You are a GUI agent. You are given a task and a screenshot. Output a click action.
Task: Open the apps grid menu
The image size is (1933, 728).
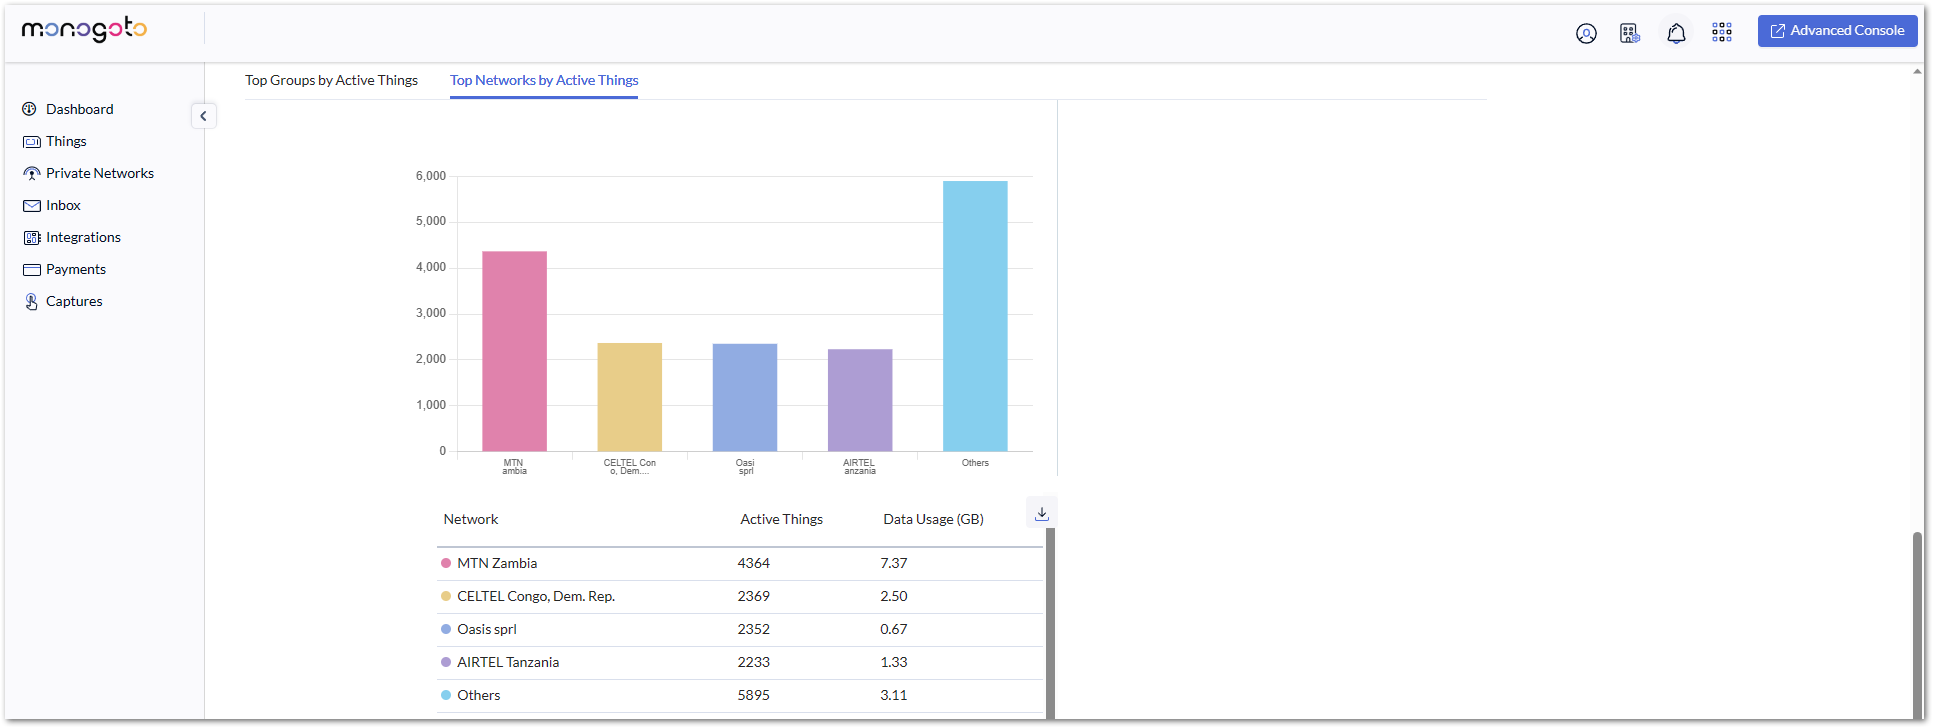point(1722,32)
